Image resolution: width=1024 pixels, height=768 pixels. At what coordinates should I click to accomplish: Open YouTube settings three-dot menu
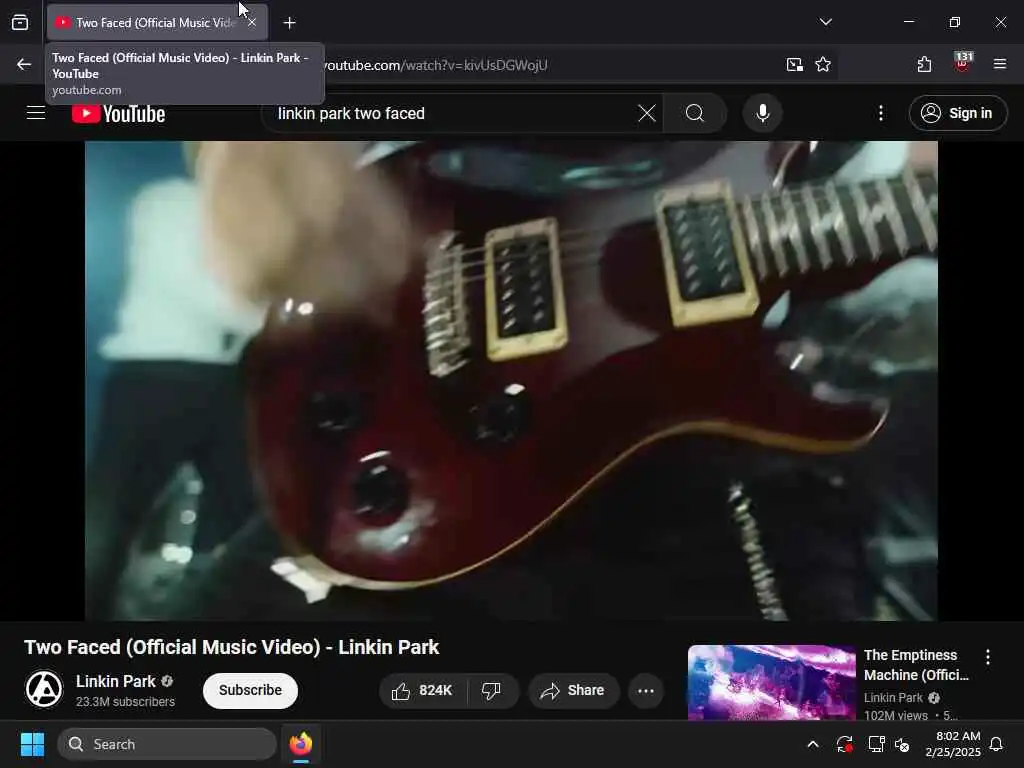(880, 113)
